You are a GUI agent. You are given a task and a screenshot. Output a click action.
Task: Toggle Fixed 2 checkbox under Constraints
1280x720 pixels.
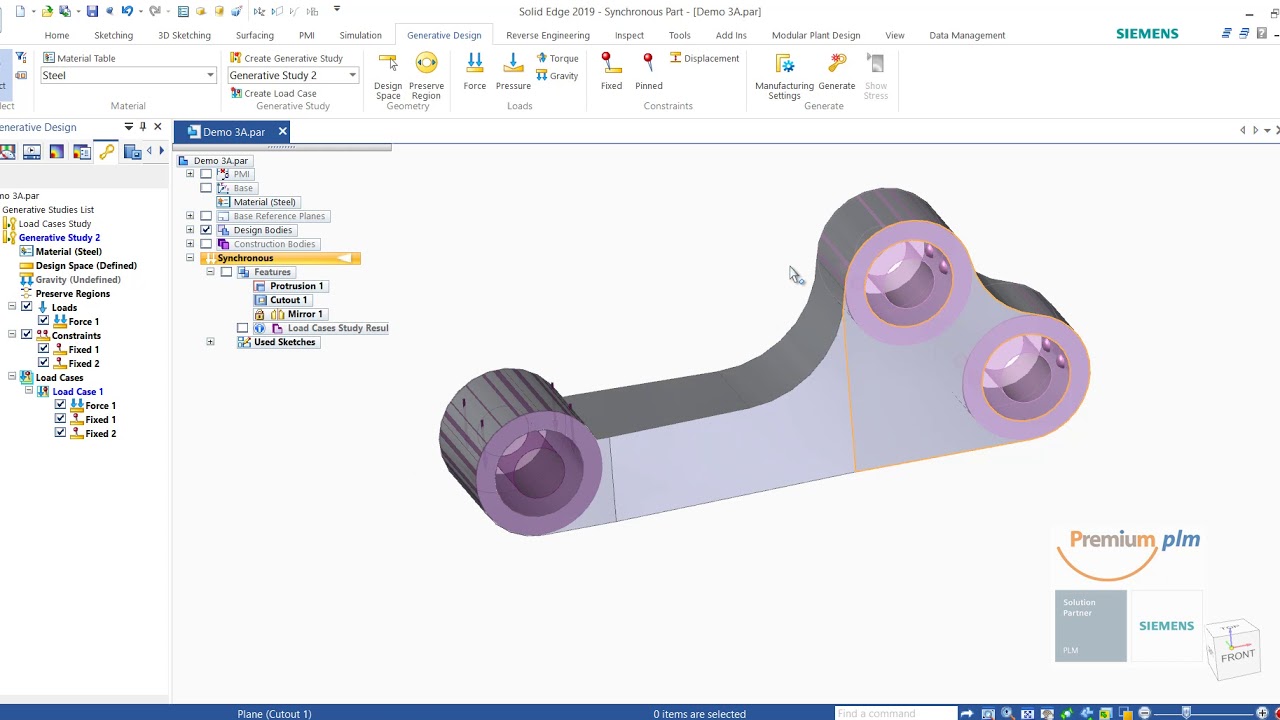(x=43, y=363)
